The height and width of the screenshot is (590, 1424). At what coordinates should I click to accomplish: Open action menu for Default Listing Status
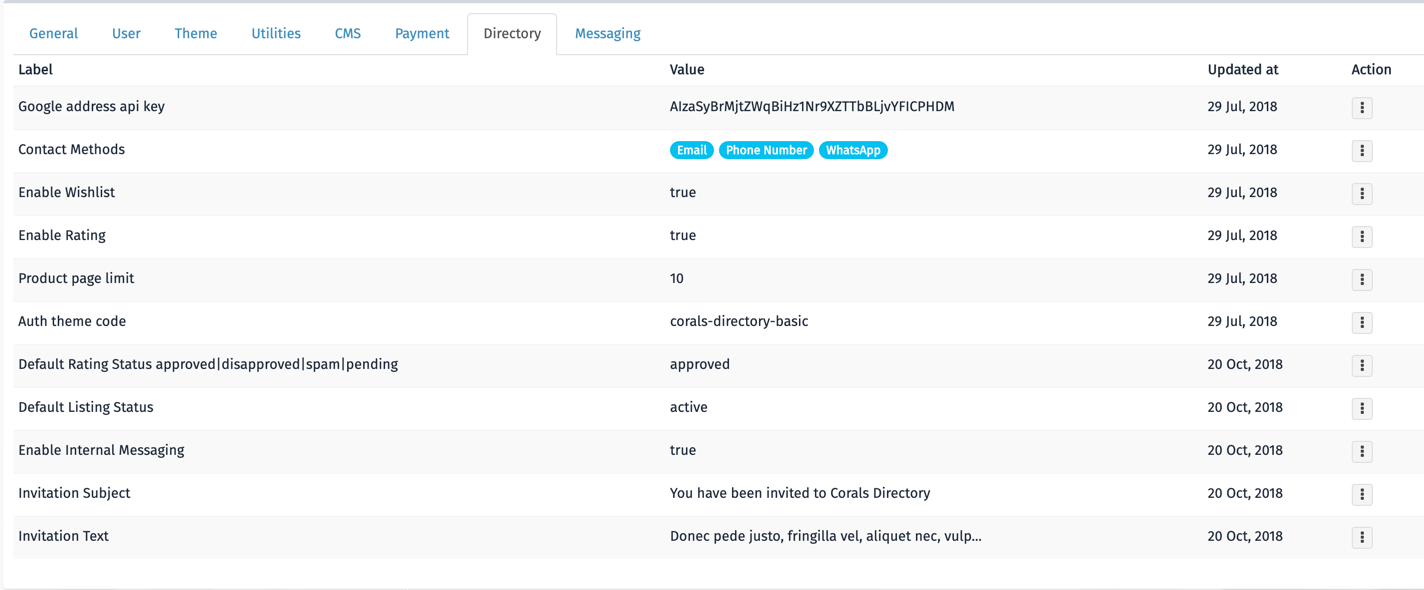pyautogui.click(x=1362, y=409)
